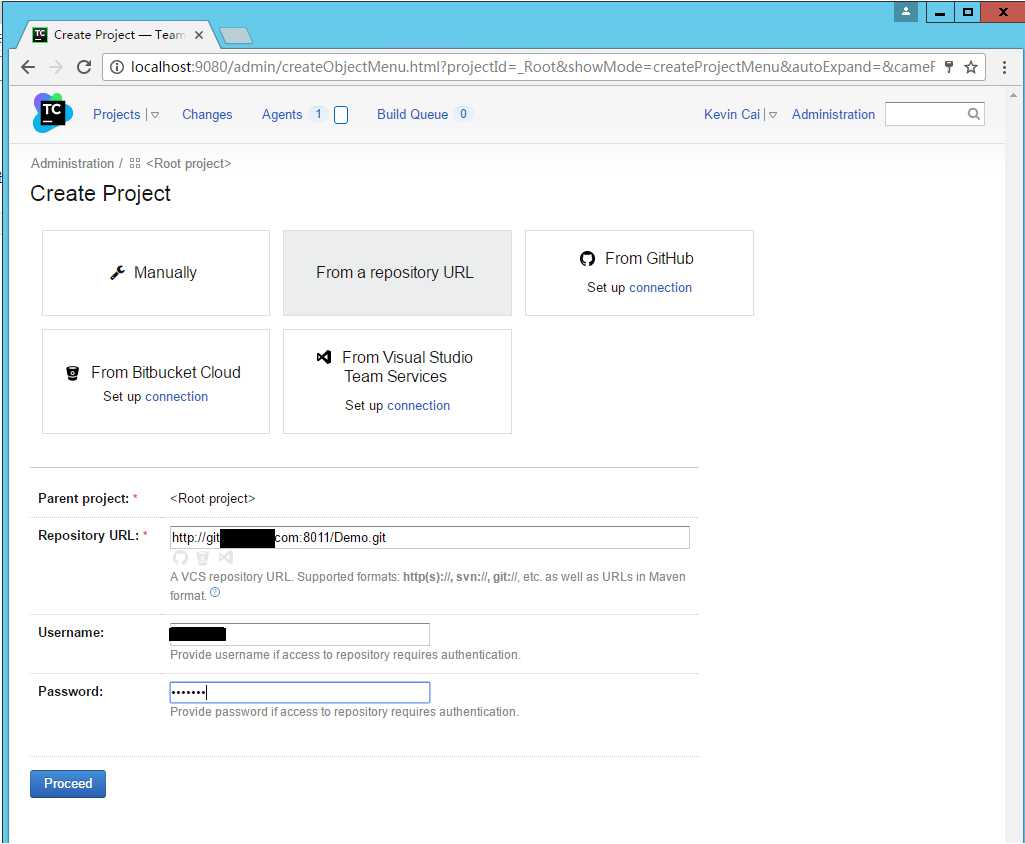The width and height of the screenshot is (1025, 844).
Task: Click the Parent project Root project value
Action: click(212, 499)
